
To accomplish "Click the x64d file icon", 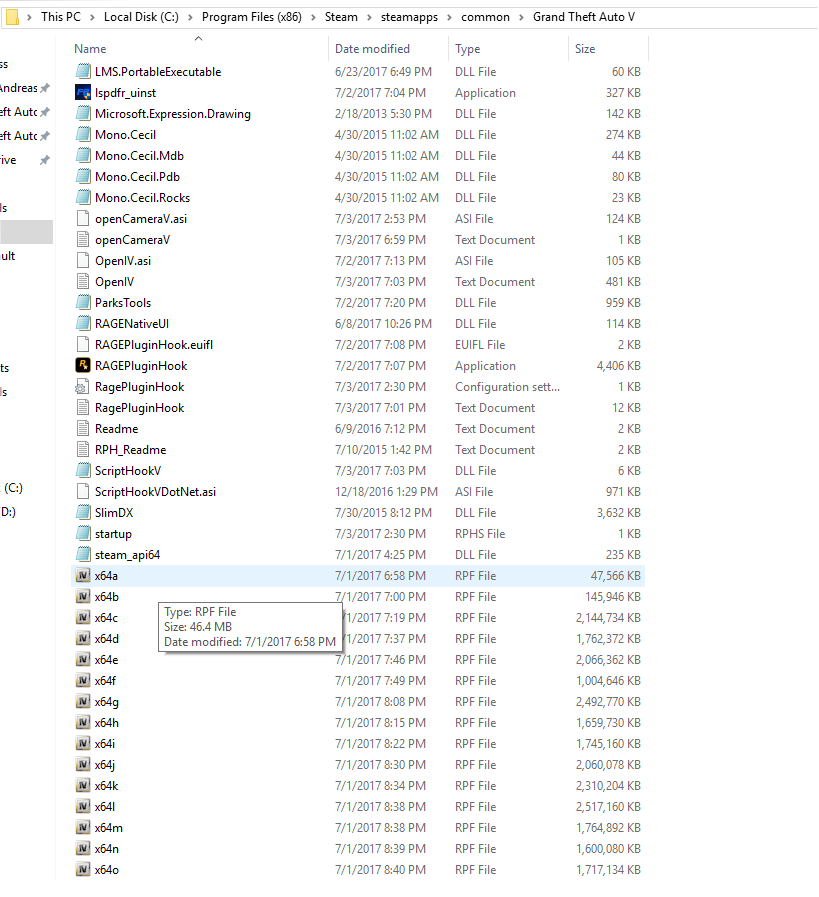I will (83, 638).
